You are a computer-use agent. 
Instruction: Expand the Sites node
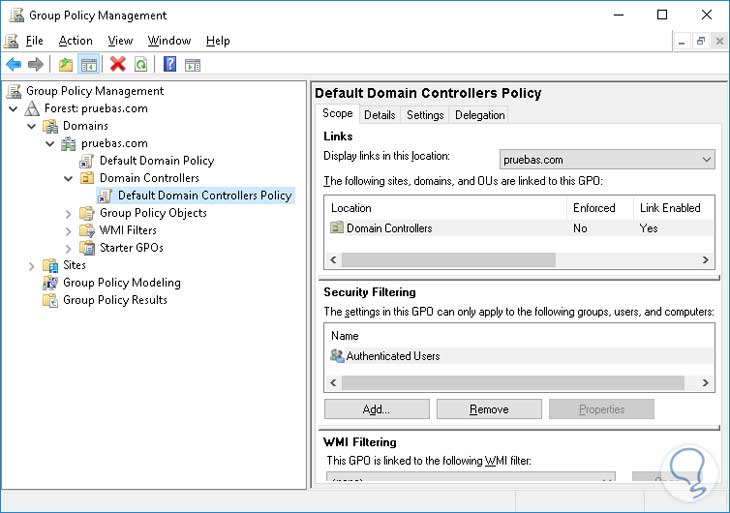coord(32,266)
